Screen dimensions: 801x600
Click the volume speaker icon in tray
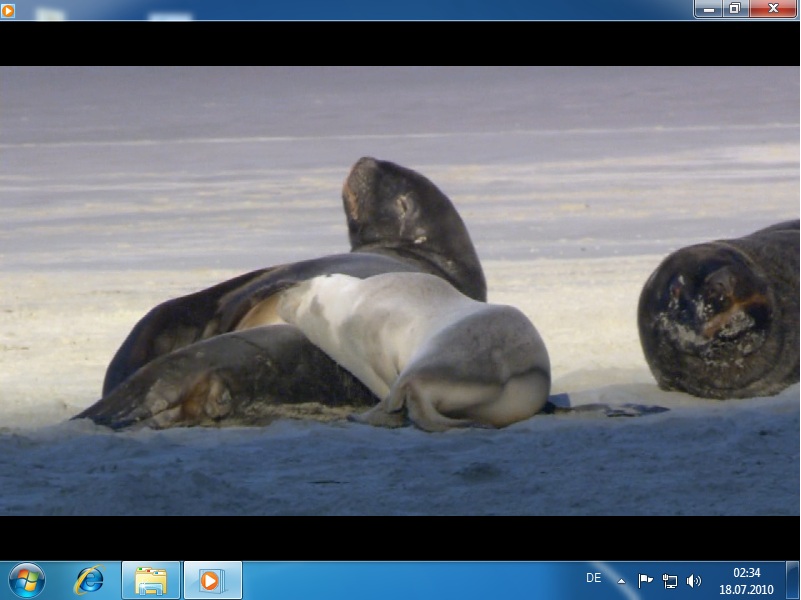click(694, 581)
